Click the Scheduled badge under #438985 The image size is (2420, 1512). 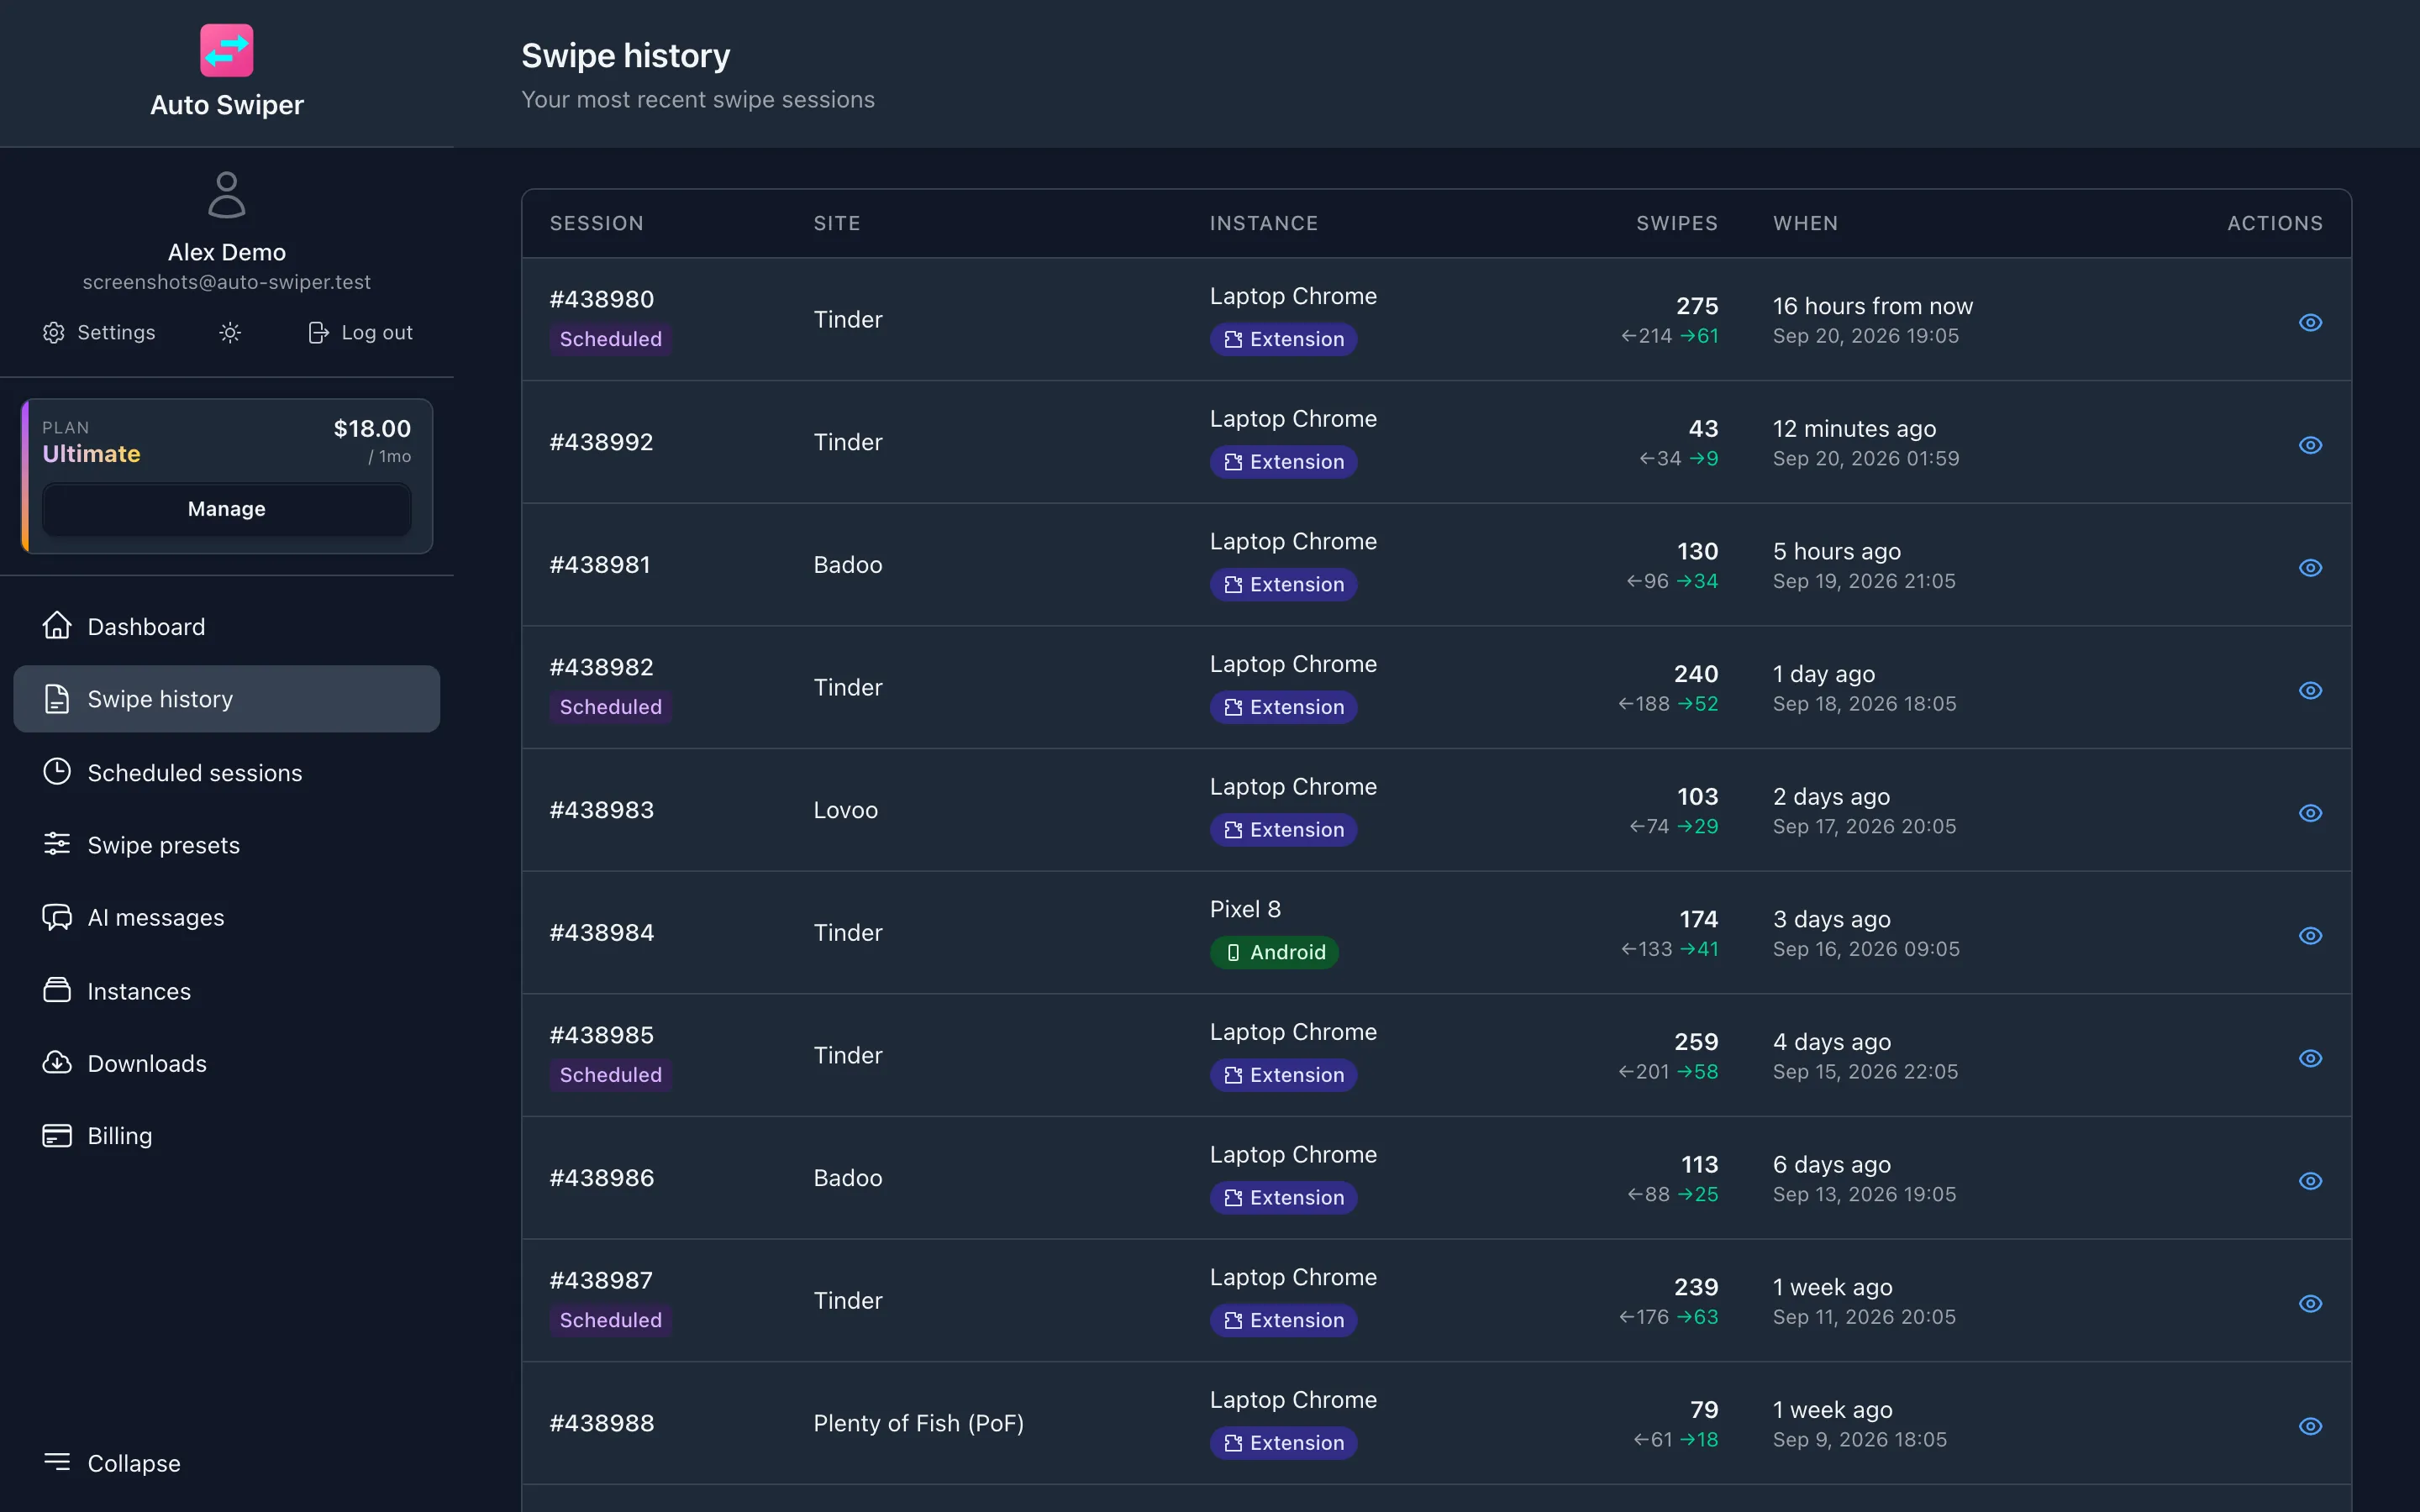click(610, 1075)
